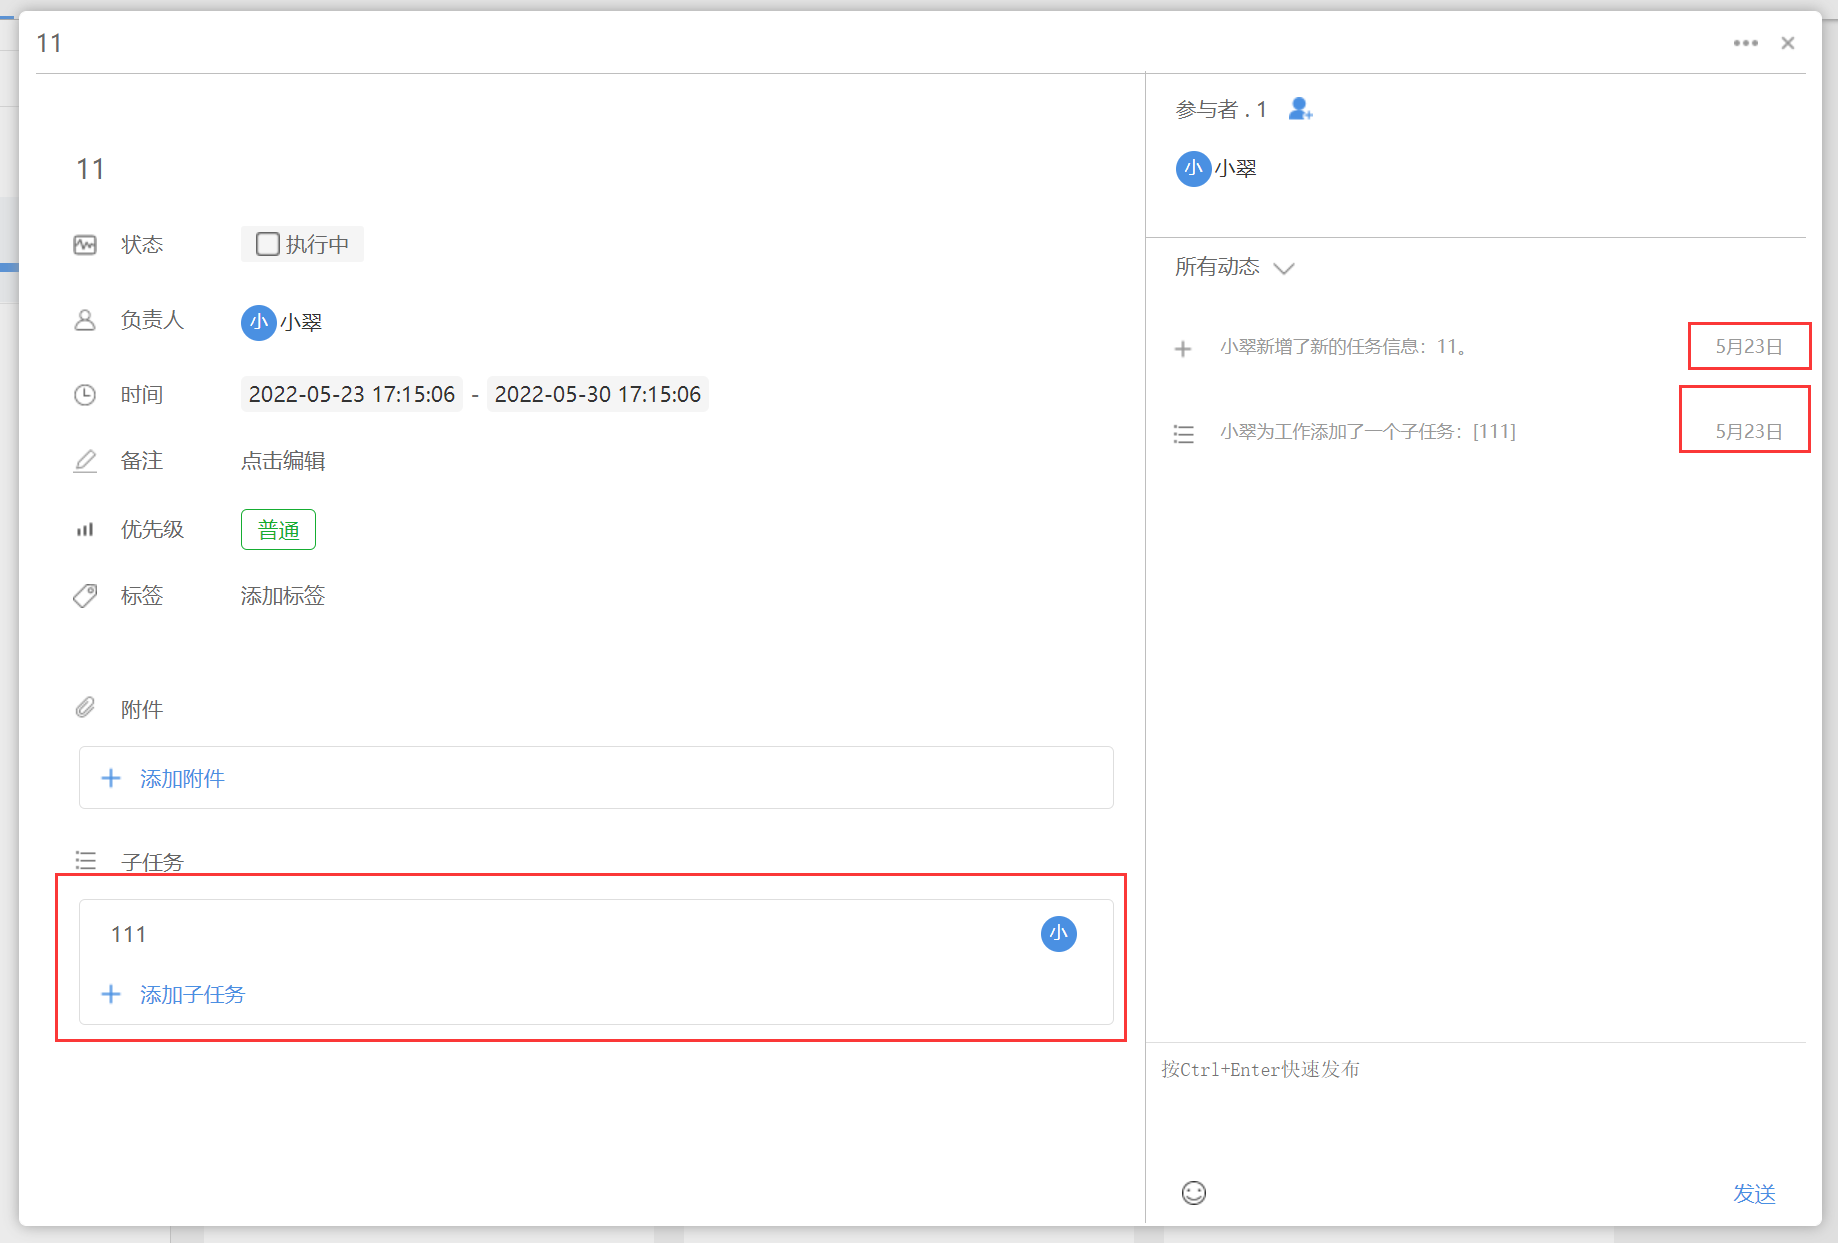Viewport: 1838px width, 1243px height.
Task: Click the task title 11 in the body
Action: pos(90,169)
